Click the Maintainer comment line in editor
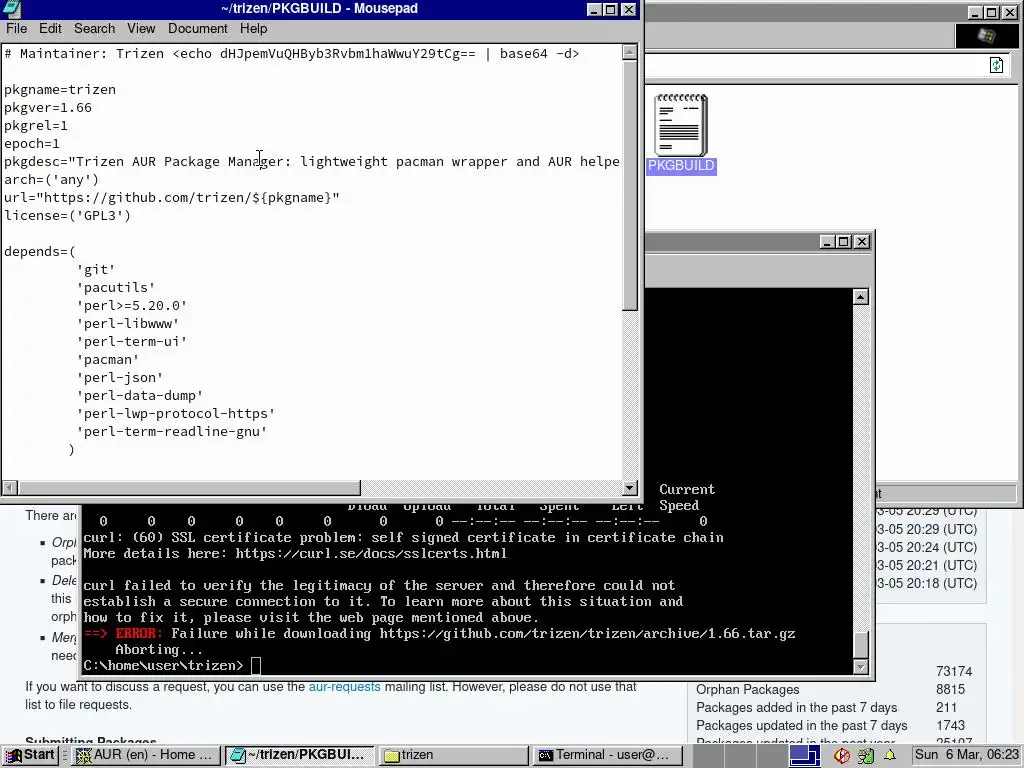1024x768 pixels. pyautogui.click(x=292, y=54)
